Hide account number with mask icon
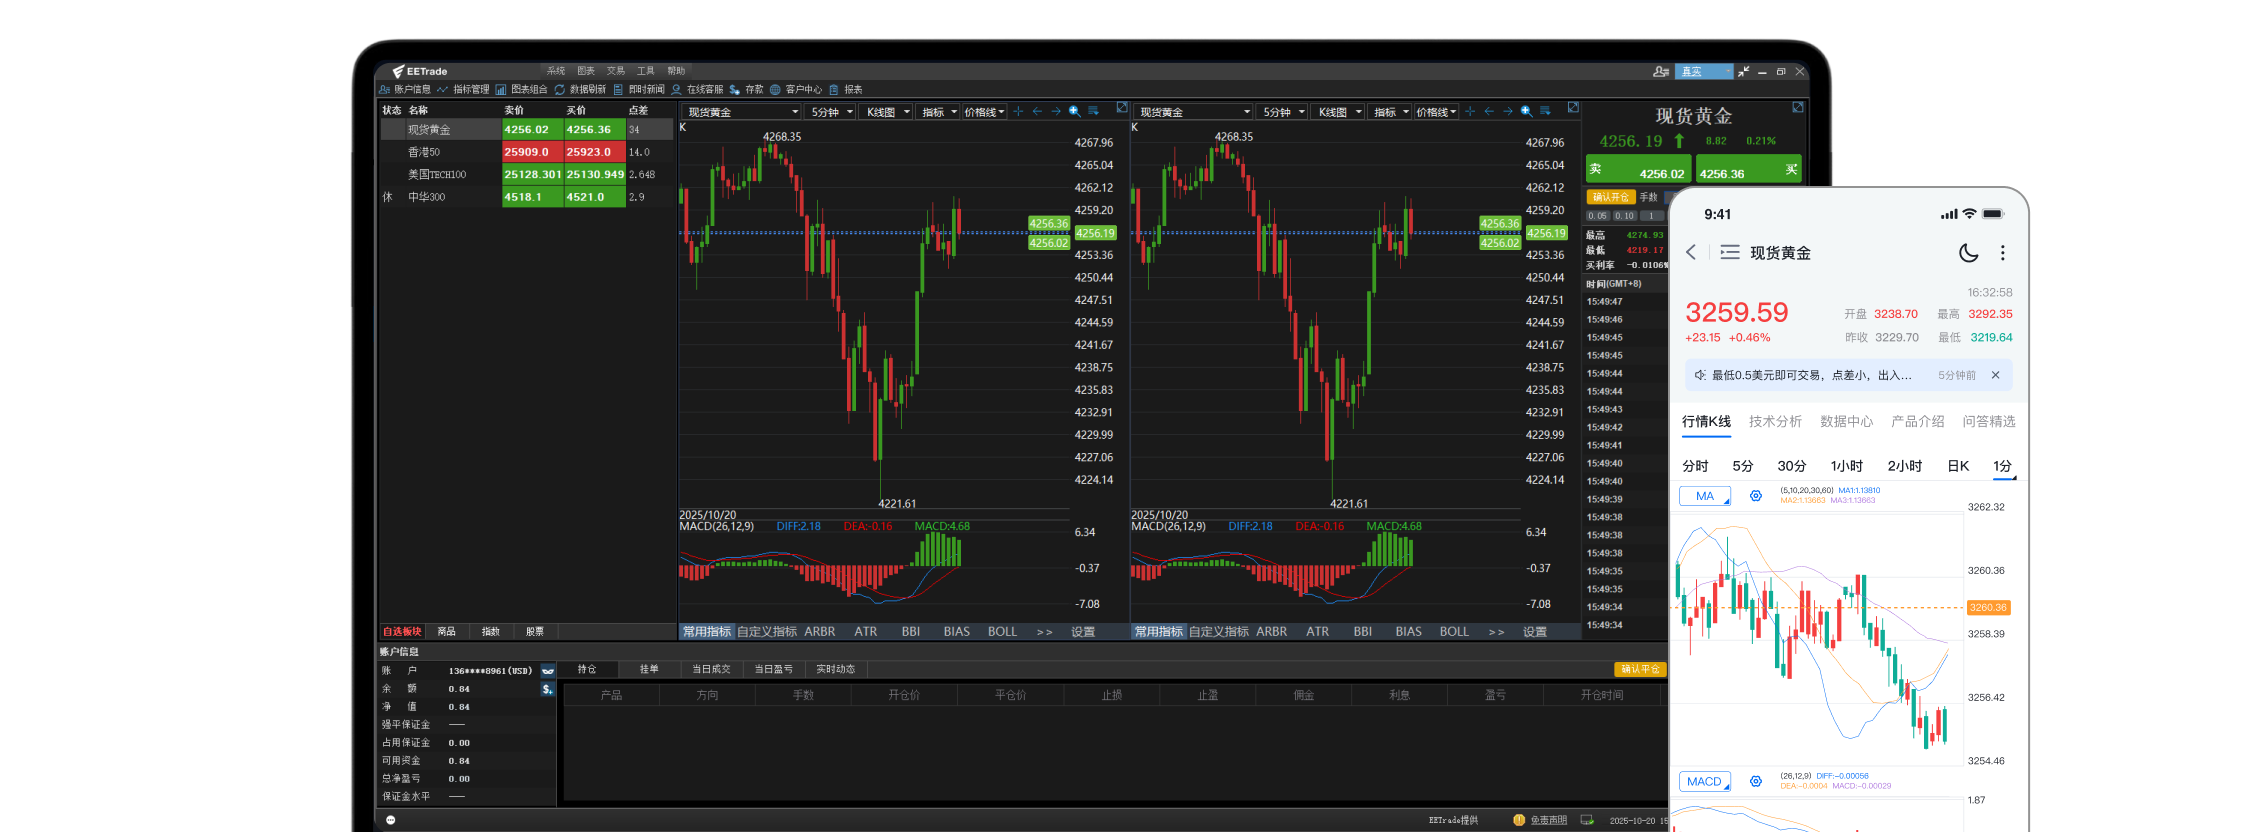 (x=548, y=671)
